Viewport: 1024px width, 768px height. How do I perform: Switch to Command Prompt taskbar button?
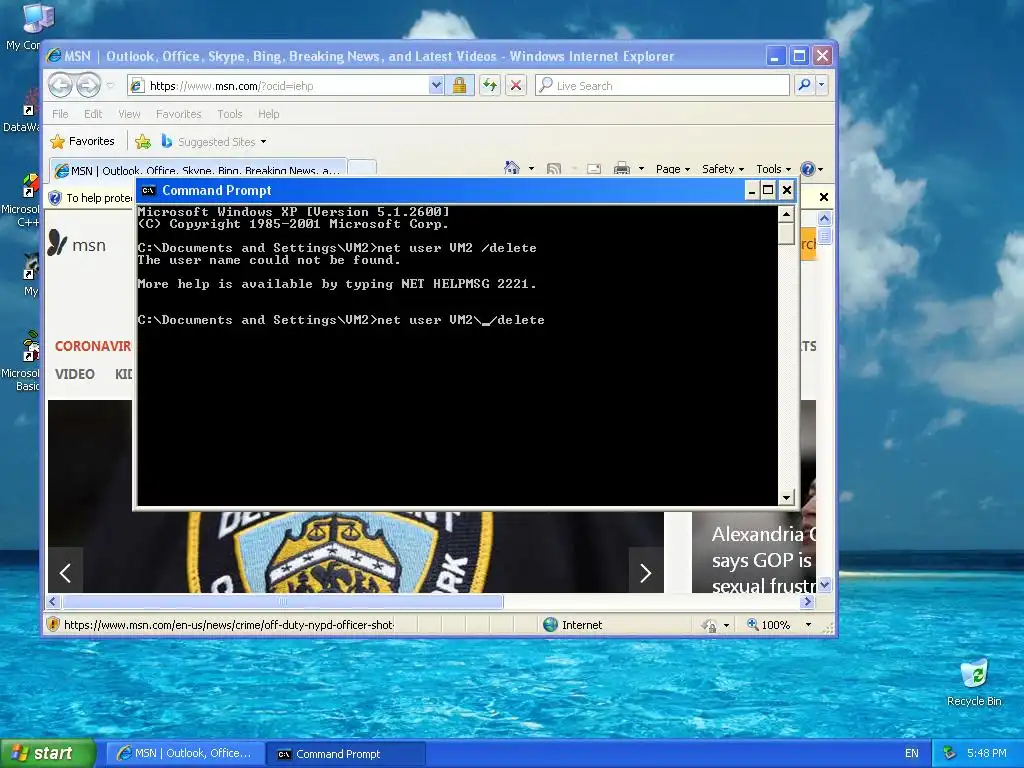(x=346, y=753)
